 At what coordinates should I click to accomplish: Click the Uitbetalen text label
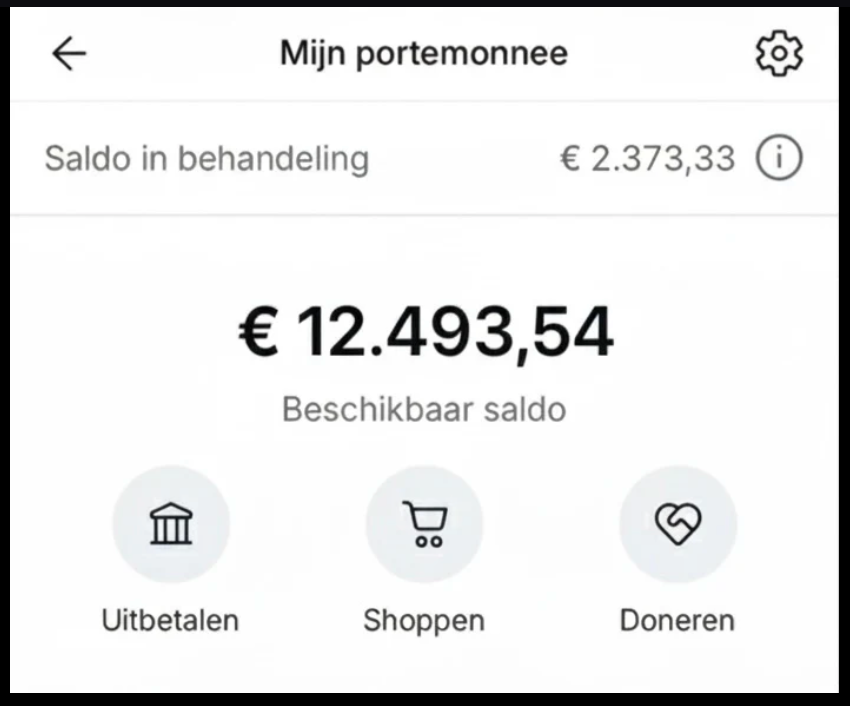170,620
